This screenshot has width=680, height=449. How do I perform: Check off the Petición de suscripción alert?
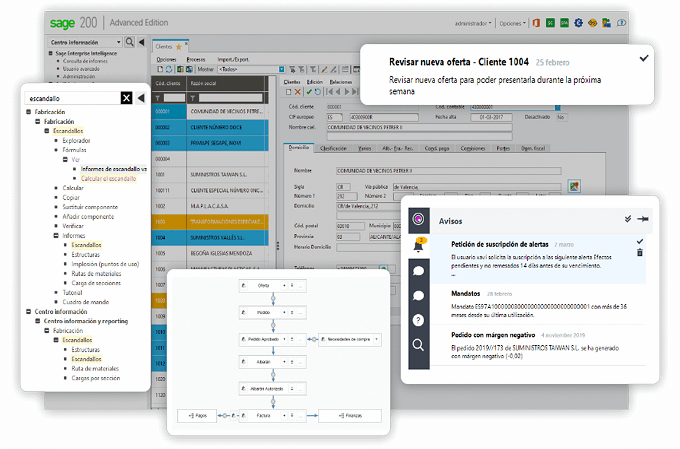640,241
